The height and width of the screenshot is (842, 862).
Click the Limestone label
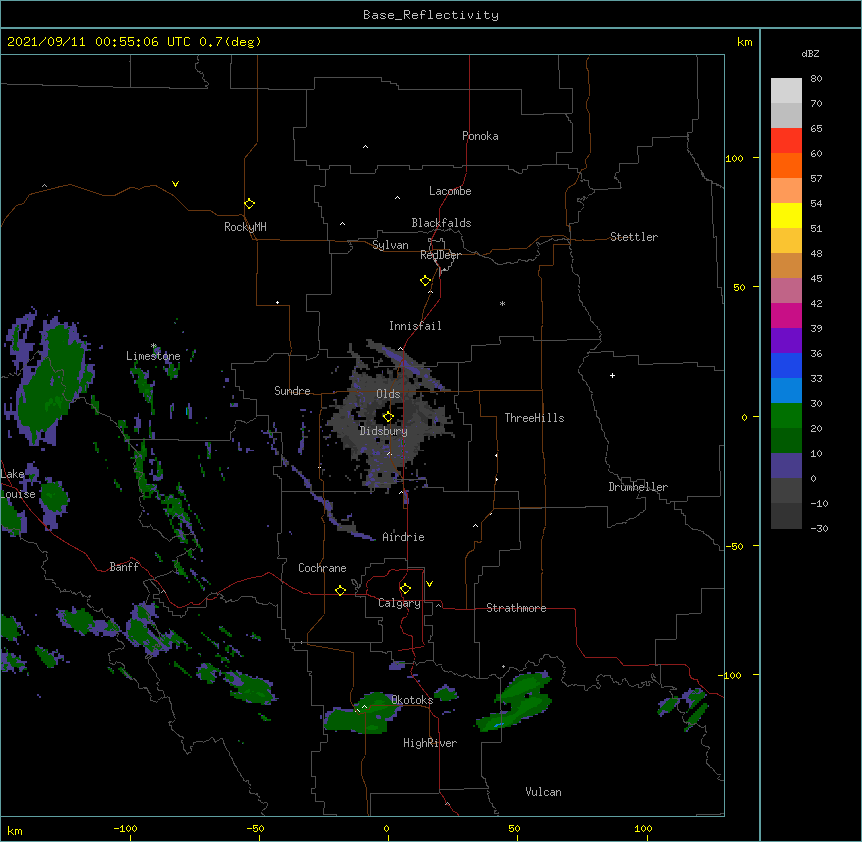153,356
